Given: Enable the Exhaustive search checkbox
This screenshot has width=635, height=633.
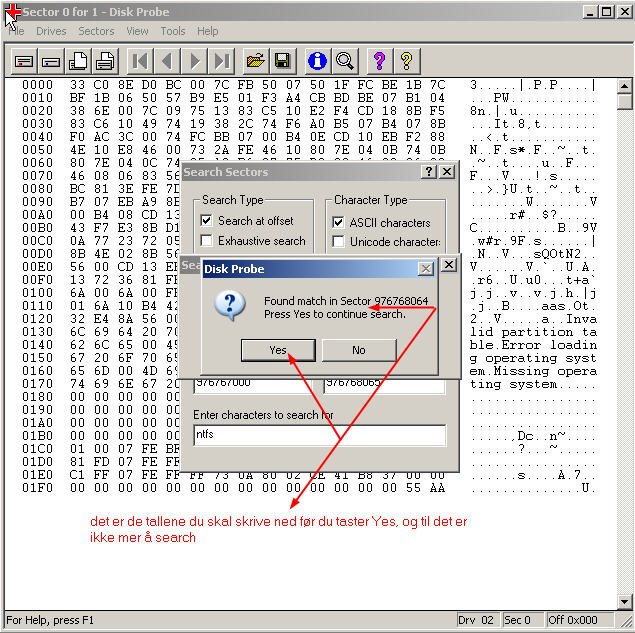Looking at the screenshot, I should point(207,241).
